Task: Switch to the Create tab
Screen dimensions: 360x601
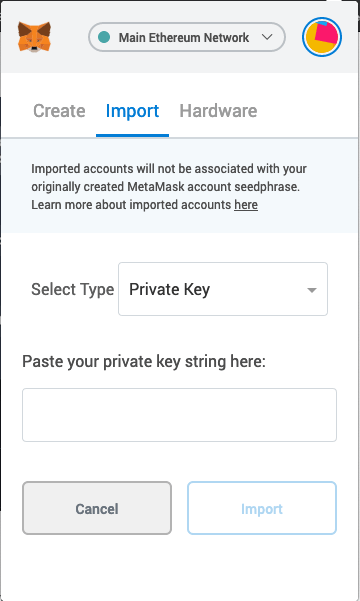Action: pyautogui.click(x=59, y=111)
